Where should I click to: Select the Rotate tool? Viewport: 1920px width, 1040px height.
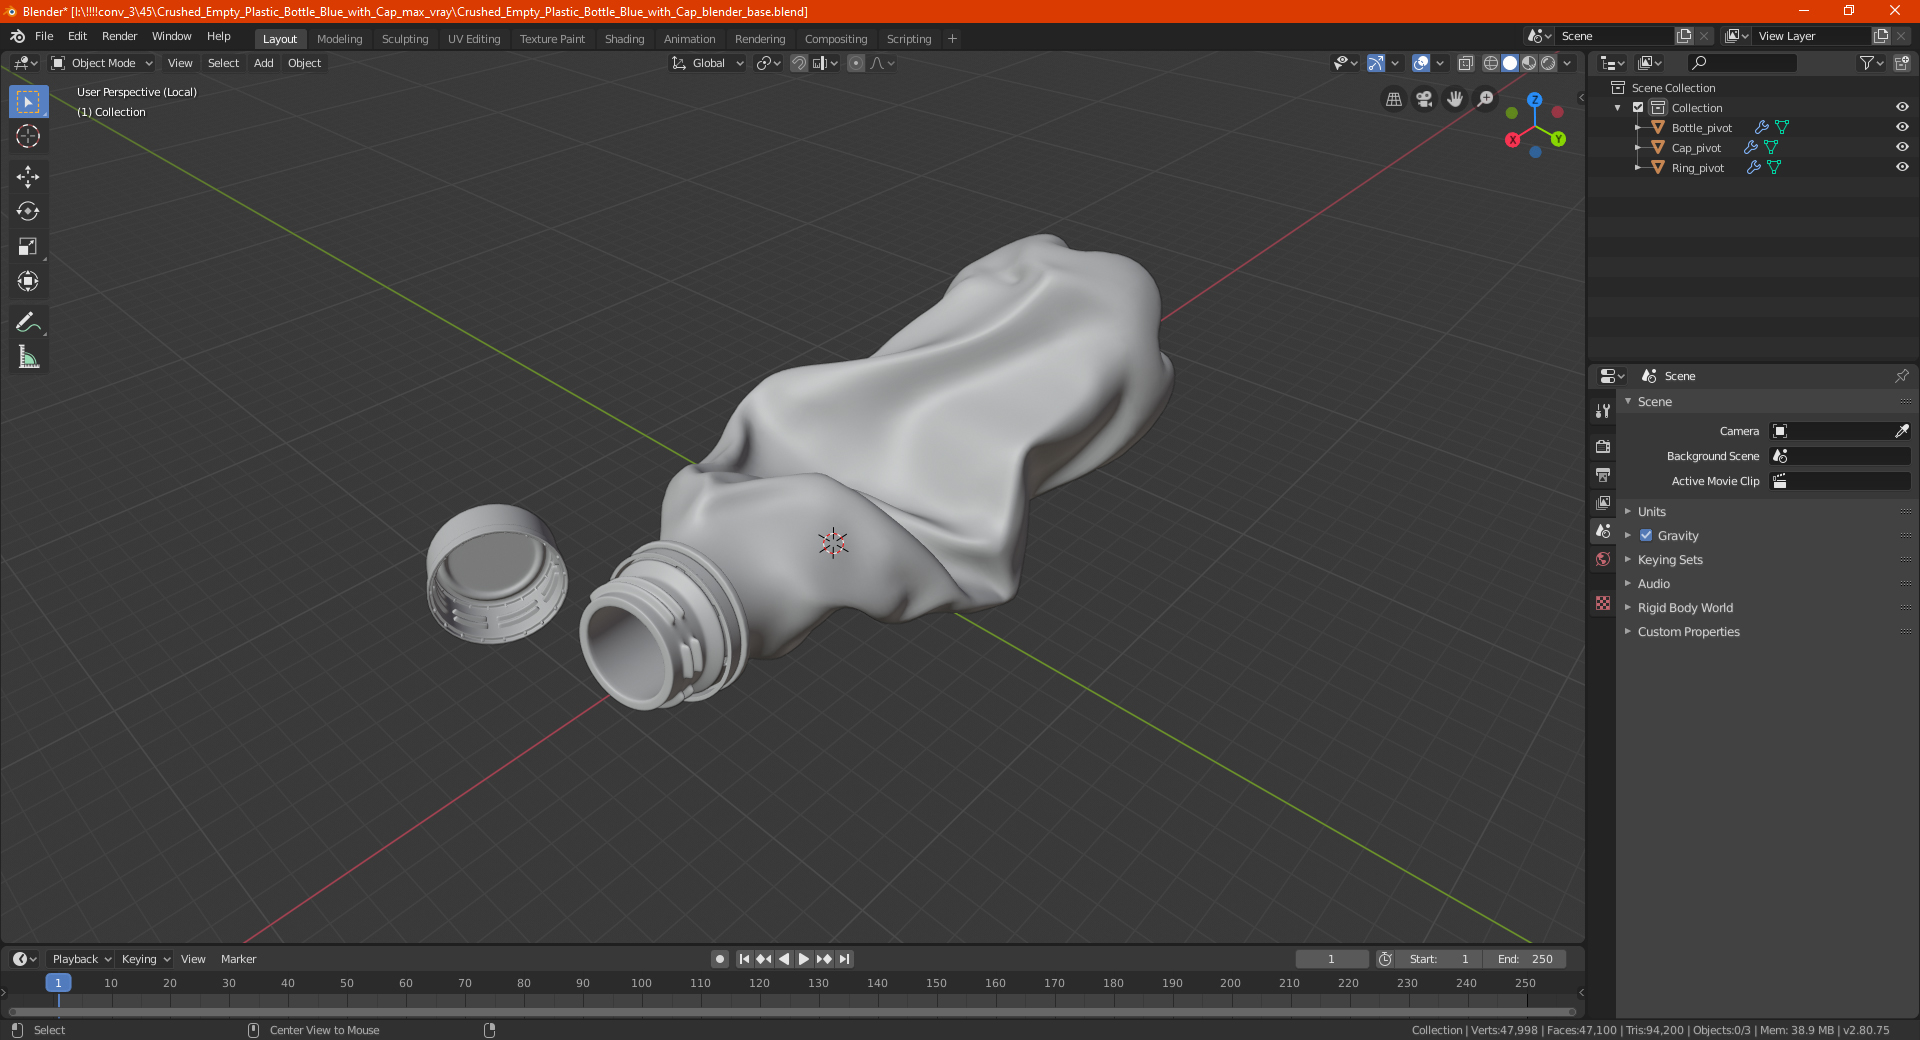click(28, 212)
